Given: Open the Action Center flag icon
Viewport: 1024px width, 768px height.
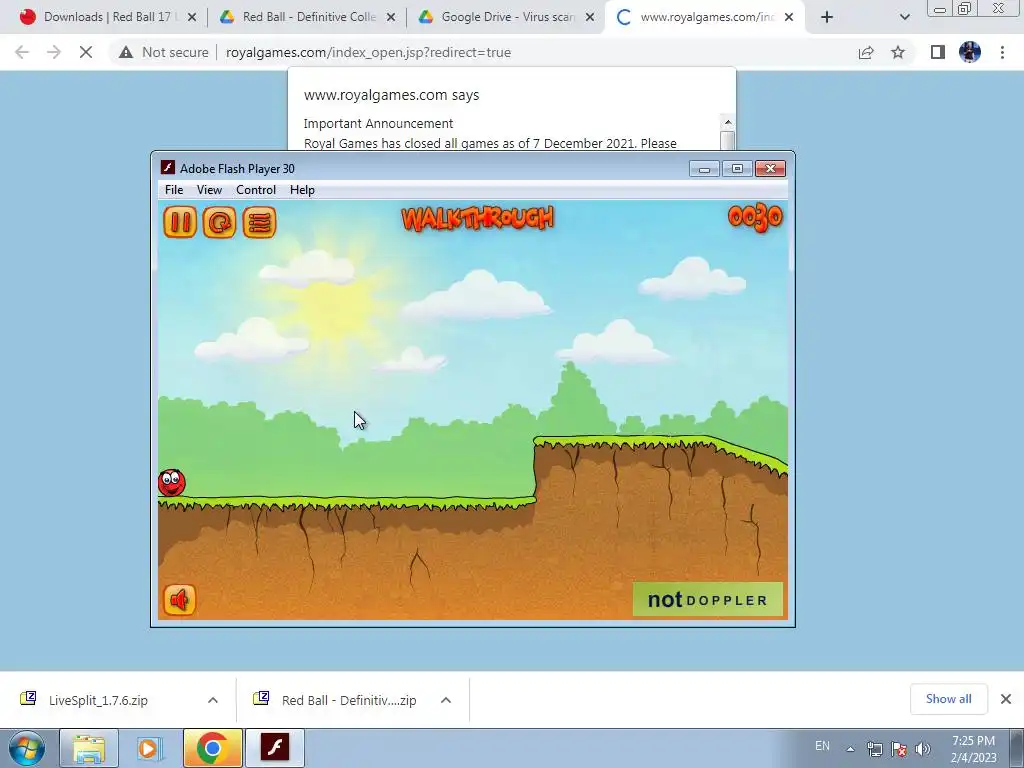Looking at the screenshot, I should tap(899, 749).
